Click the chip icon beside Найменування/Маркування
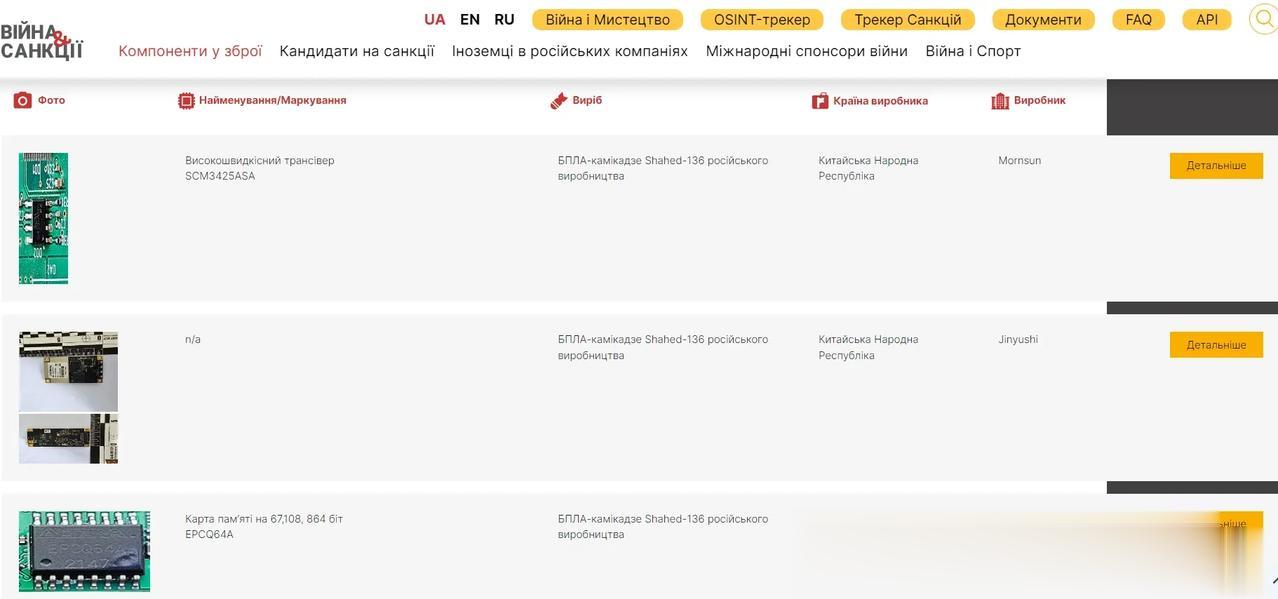1278x599 pixels. tap(186, 100)
